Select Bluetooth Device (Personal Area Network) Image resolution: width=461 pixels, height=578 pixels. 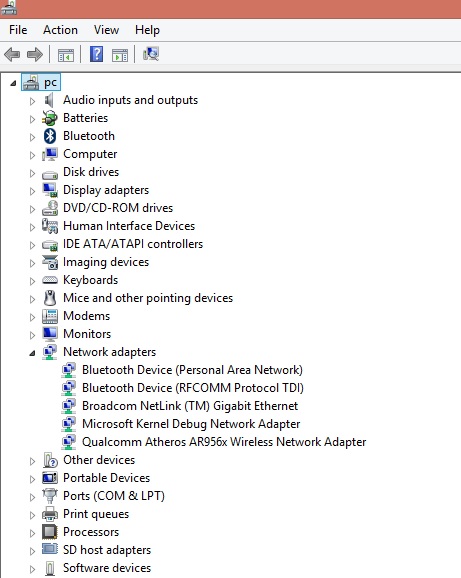tap(192, 370)
